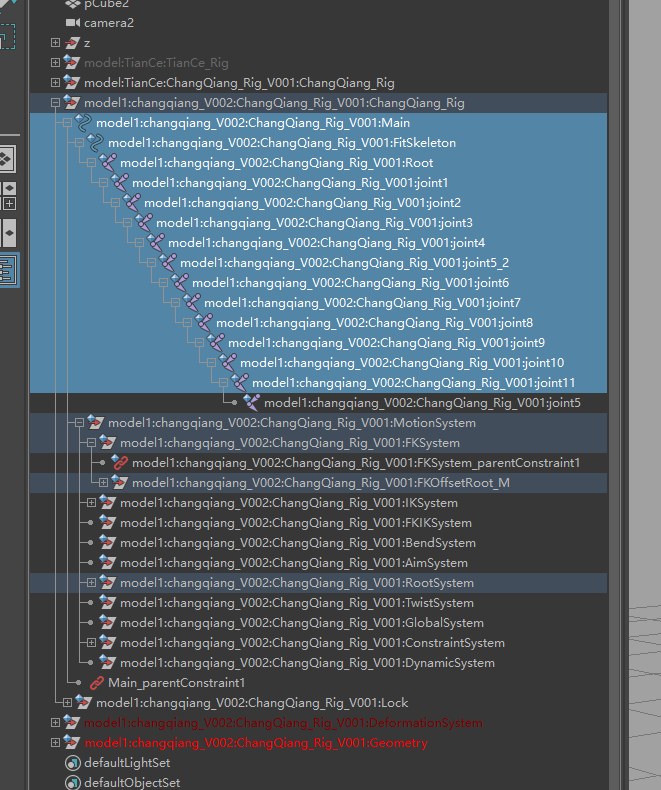661x790 pixels.
Task: Select the ChangQiang_Rig_V001:joint10 row label
Action: pos(402,363)
